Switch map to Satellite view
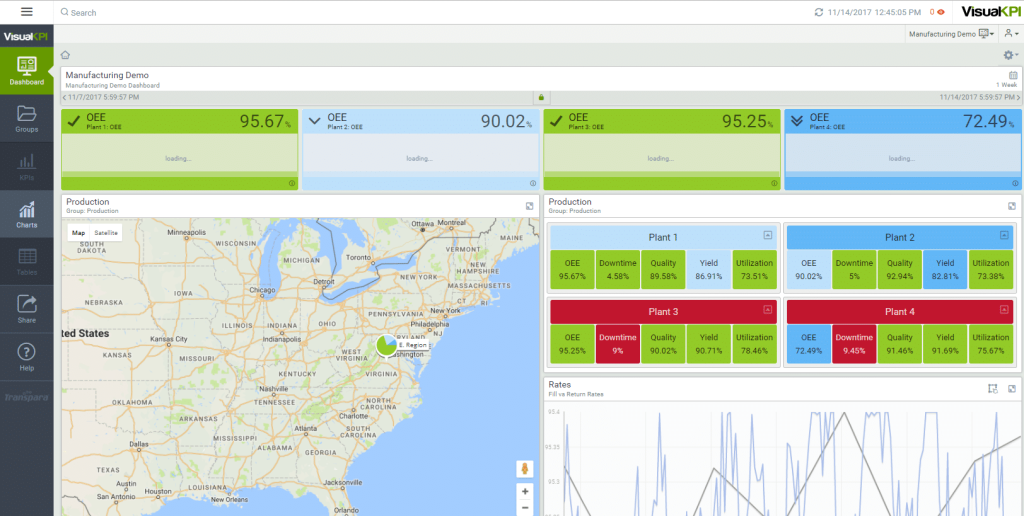Image resolution: width=1024 pixels, height=516 pixels. (106, 232)
